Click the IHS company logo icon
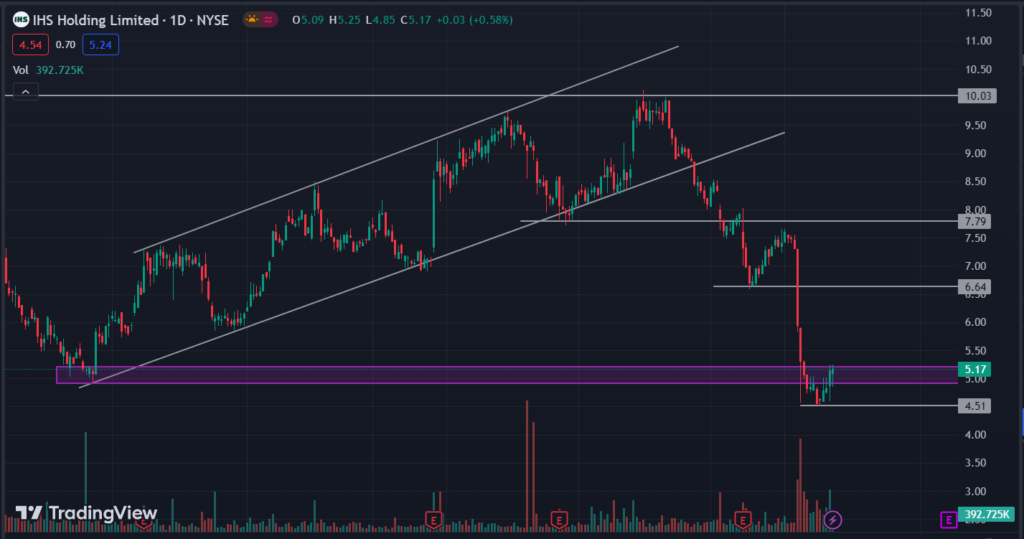Screen dimensions: 1024x539 point(21,20)
